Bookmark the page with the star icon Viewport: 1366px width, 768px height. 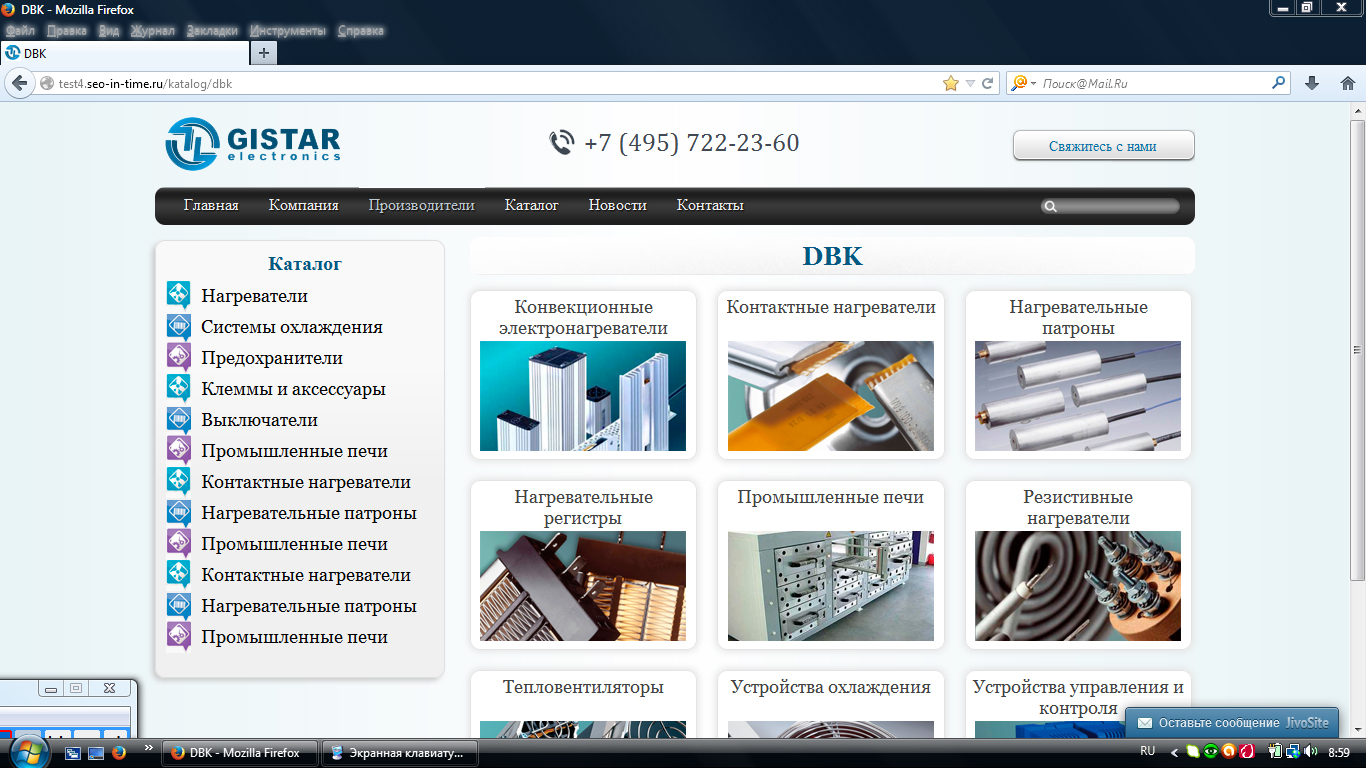952,83
